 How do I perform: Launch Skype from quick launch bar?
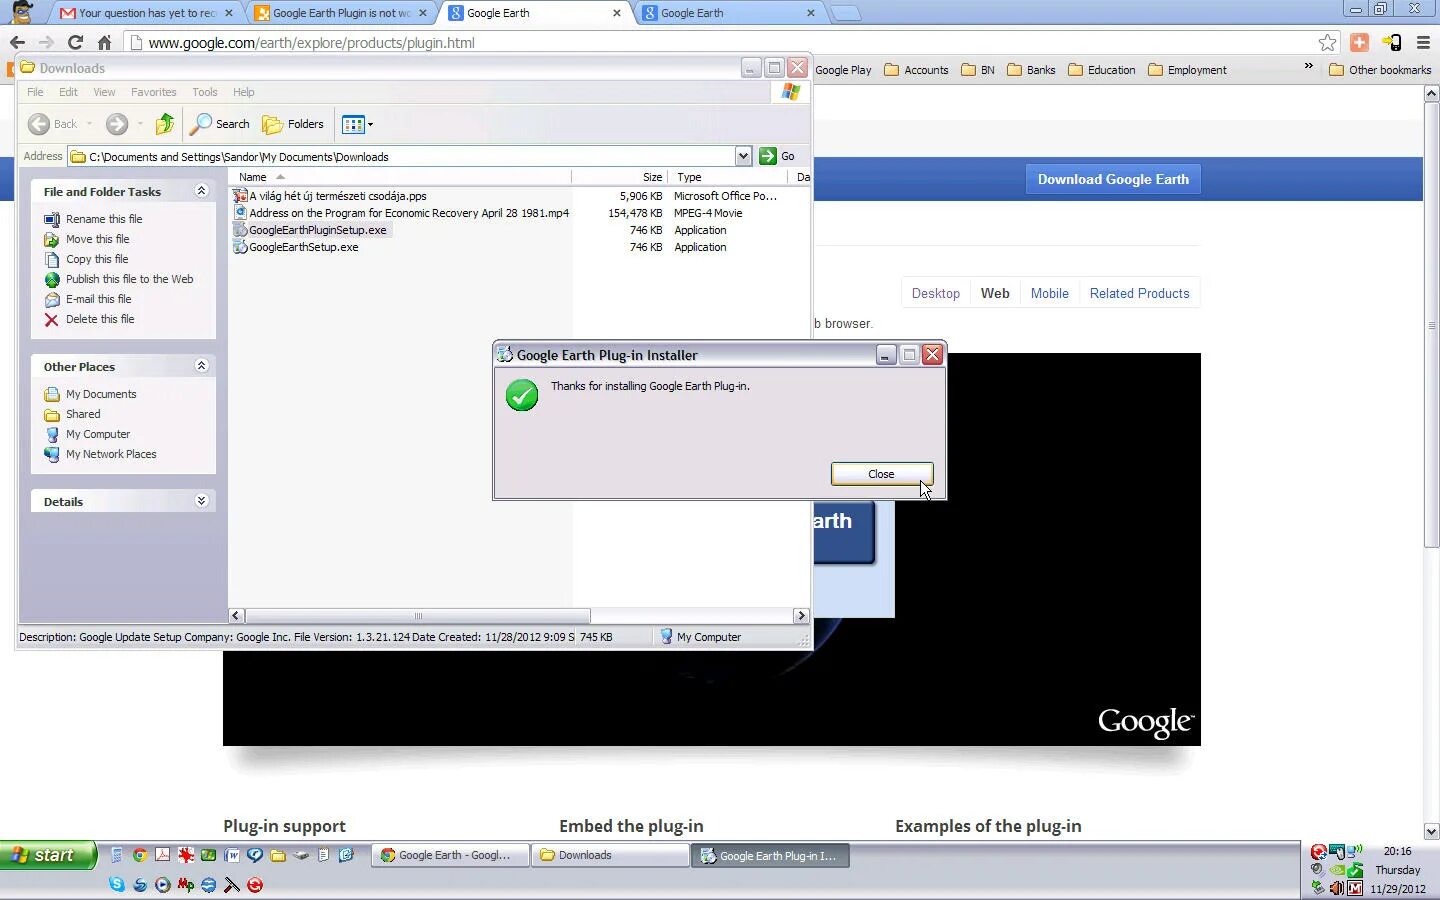pos(117,885)
